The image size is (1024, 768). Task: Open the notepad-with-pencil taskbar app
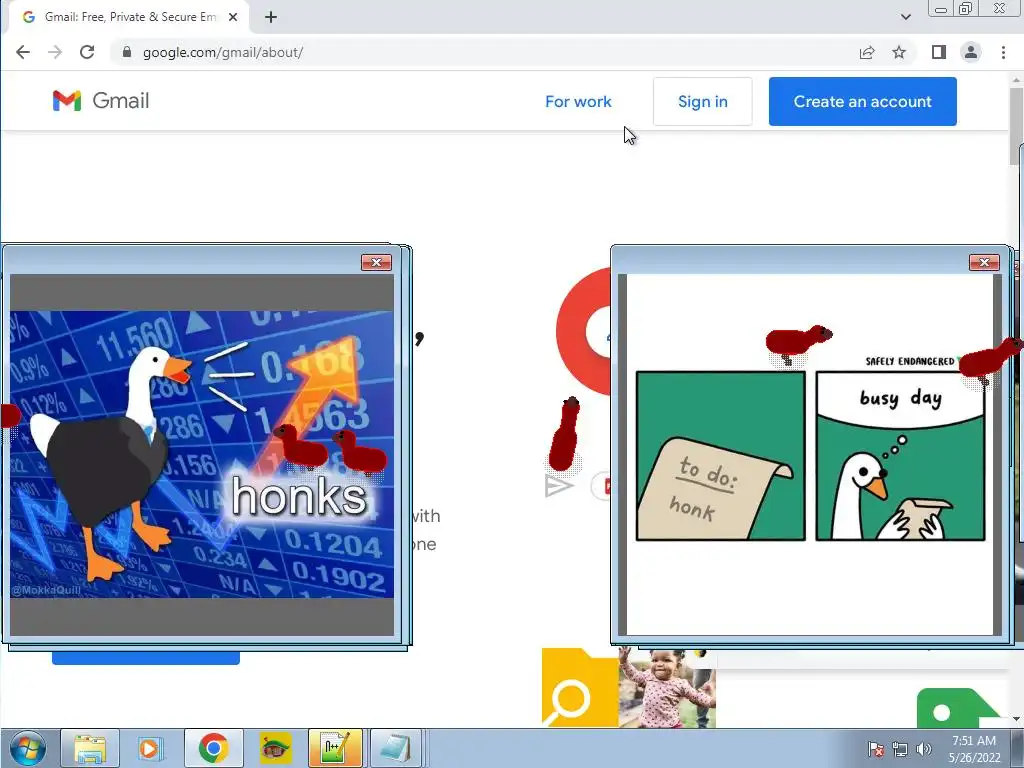tap(335, 748)
